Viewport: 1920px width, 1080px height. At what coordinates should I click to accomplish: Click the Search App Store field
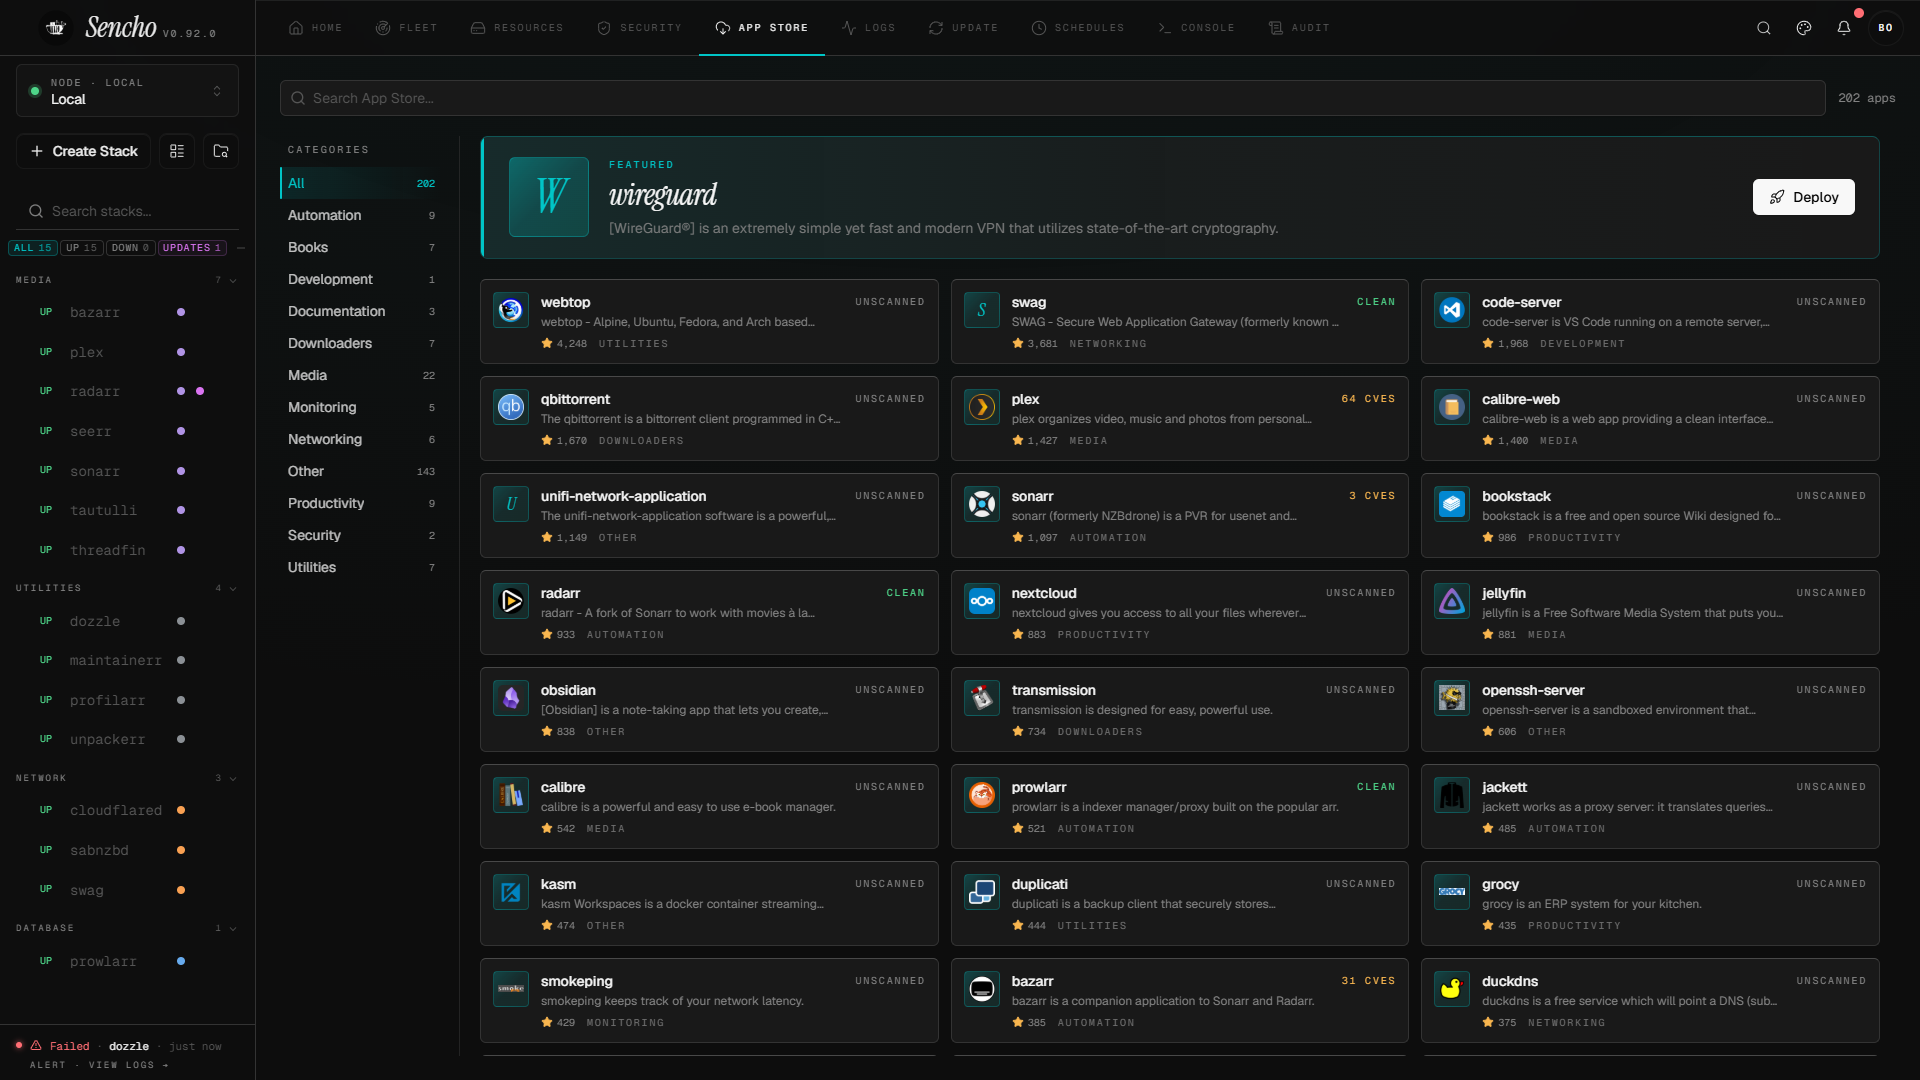pos(1052,98)
